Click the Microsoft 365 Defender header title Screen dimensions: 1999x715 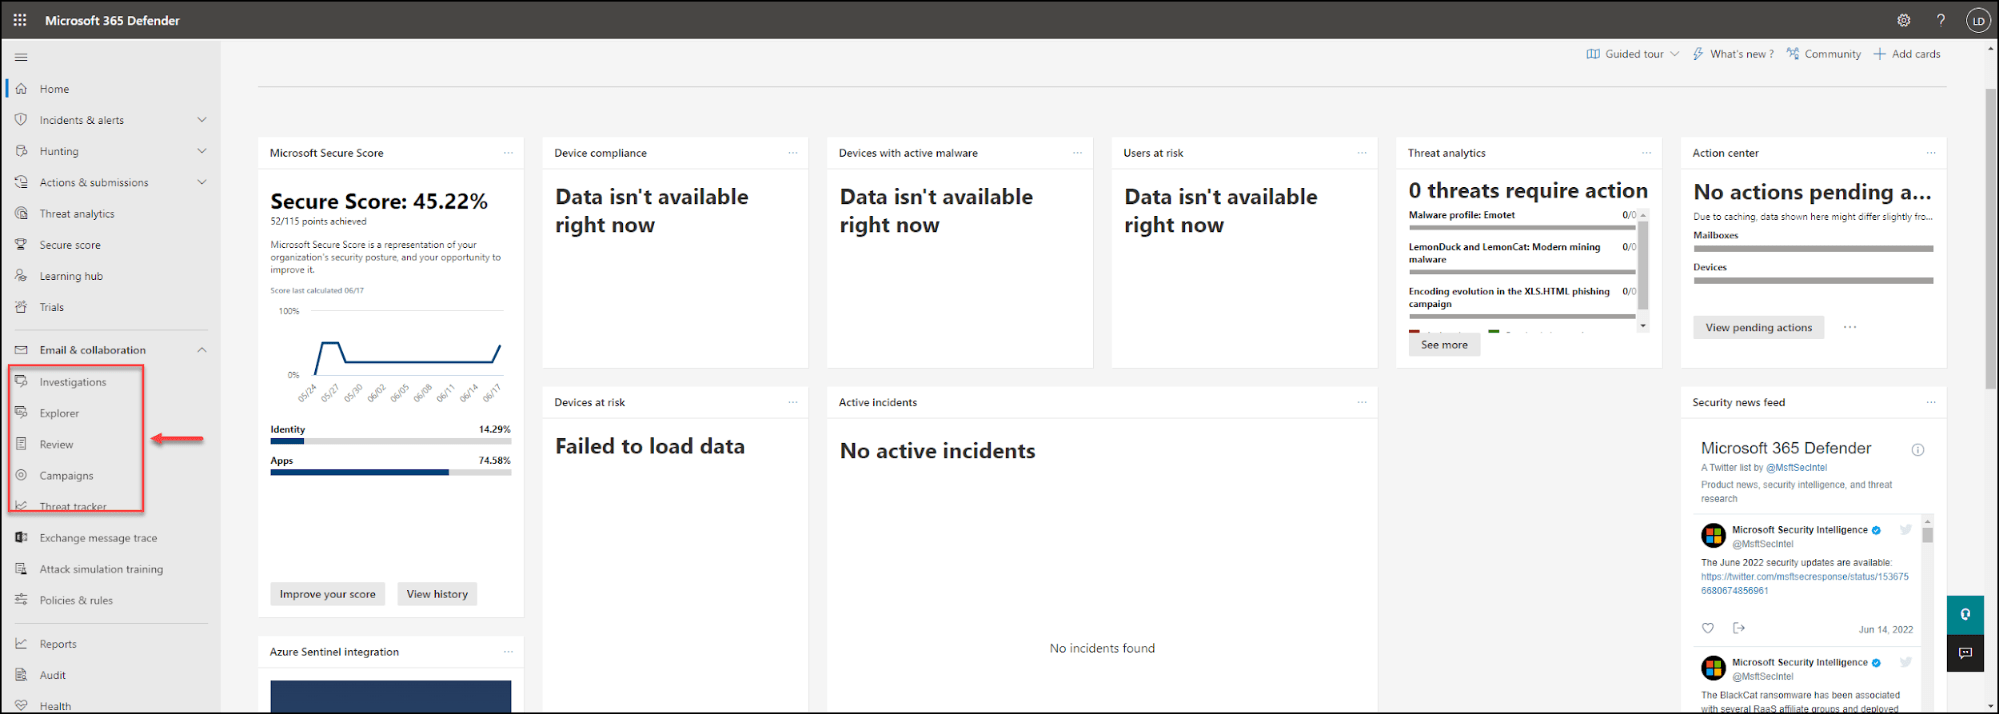point(112,20)
